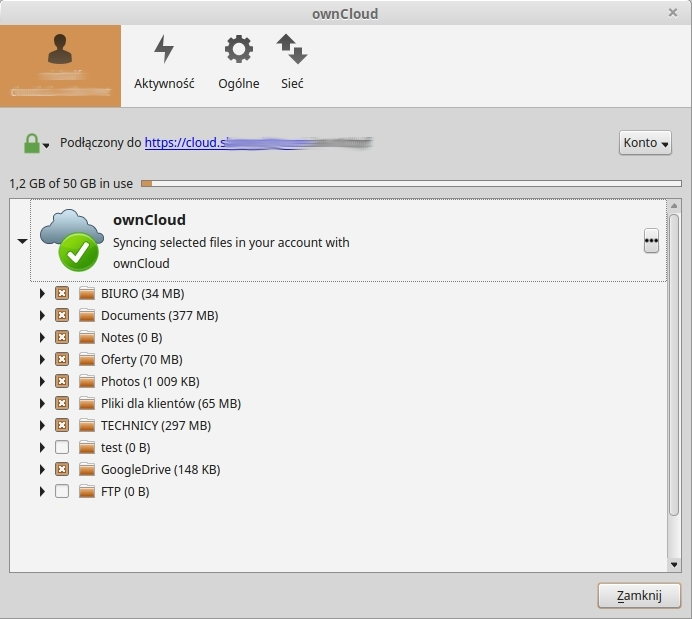Select the user account tab
The height and width of the screenshot is (619, 692).
pos(60,66)
